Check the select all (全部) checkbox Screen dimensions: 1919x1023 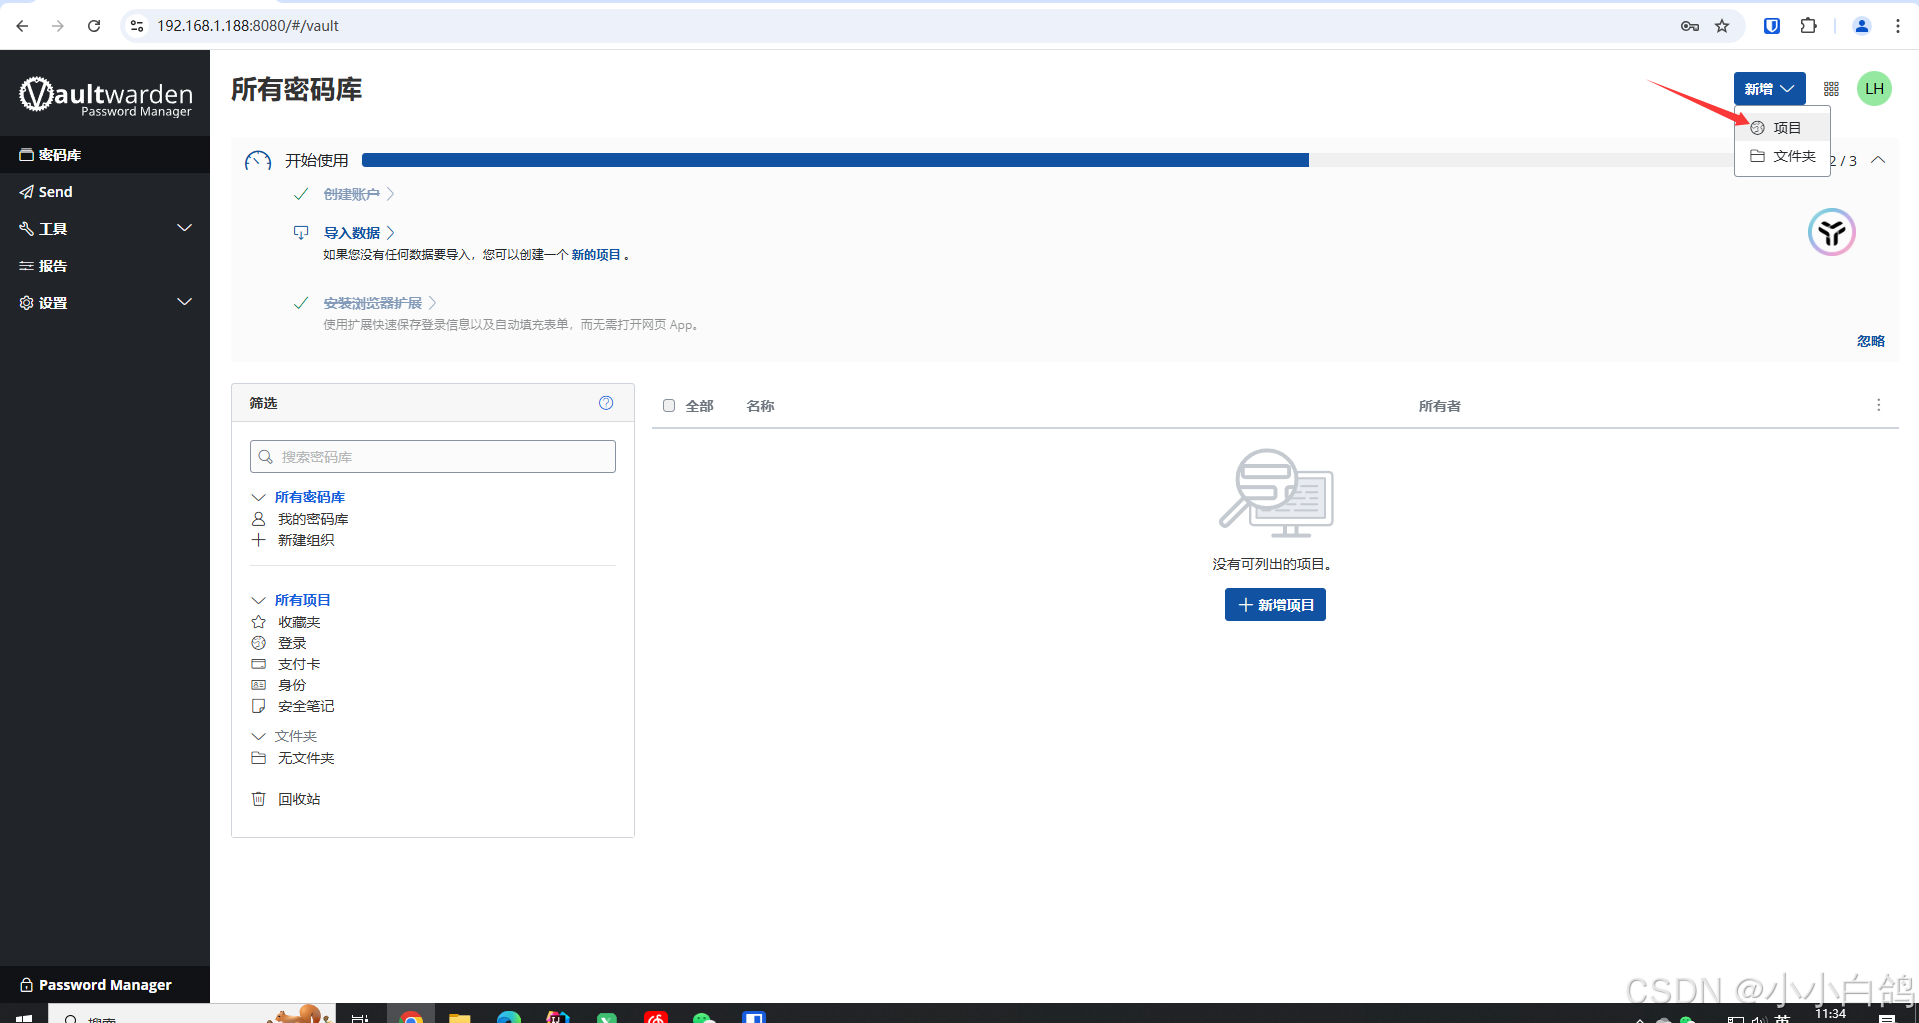coord(669,406)
